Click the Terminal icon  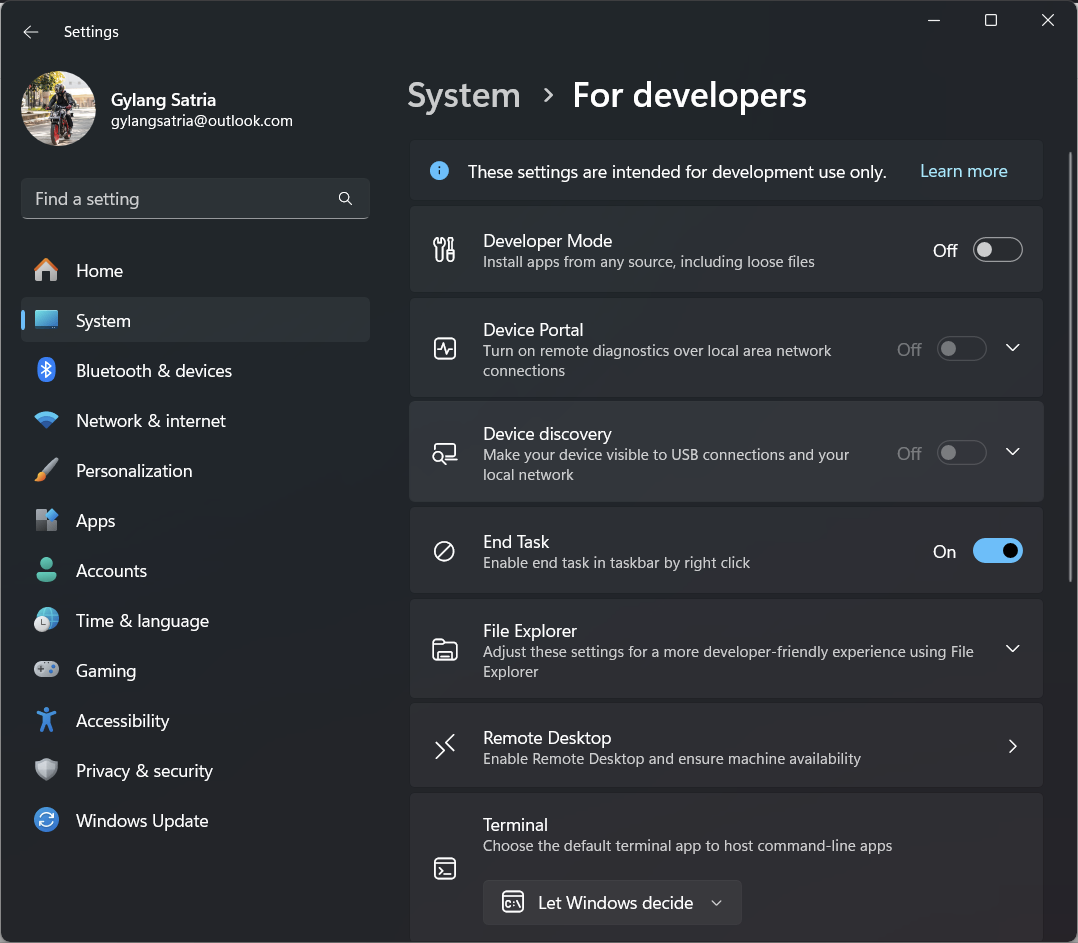point(445,869)
